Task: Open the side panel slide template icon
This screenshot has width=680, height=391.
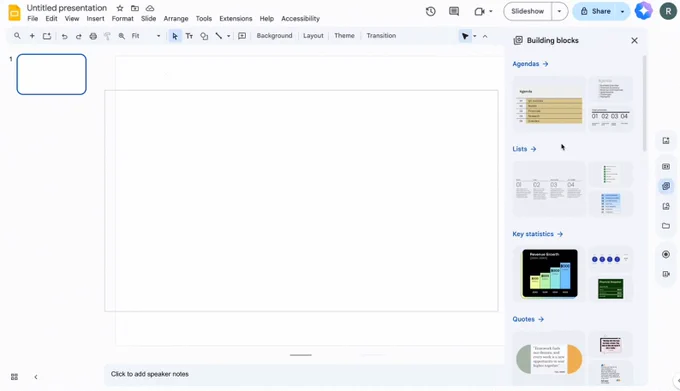Action: pos(666,166)
